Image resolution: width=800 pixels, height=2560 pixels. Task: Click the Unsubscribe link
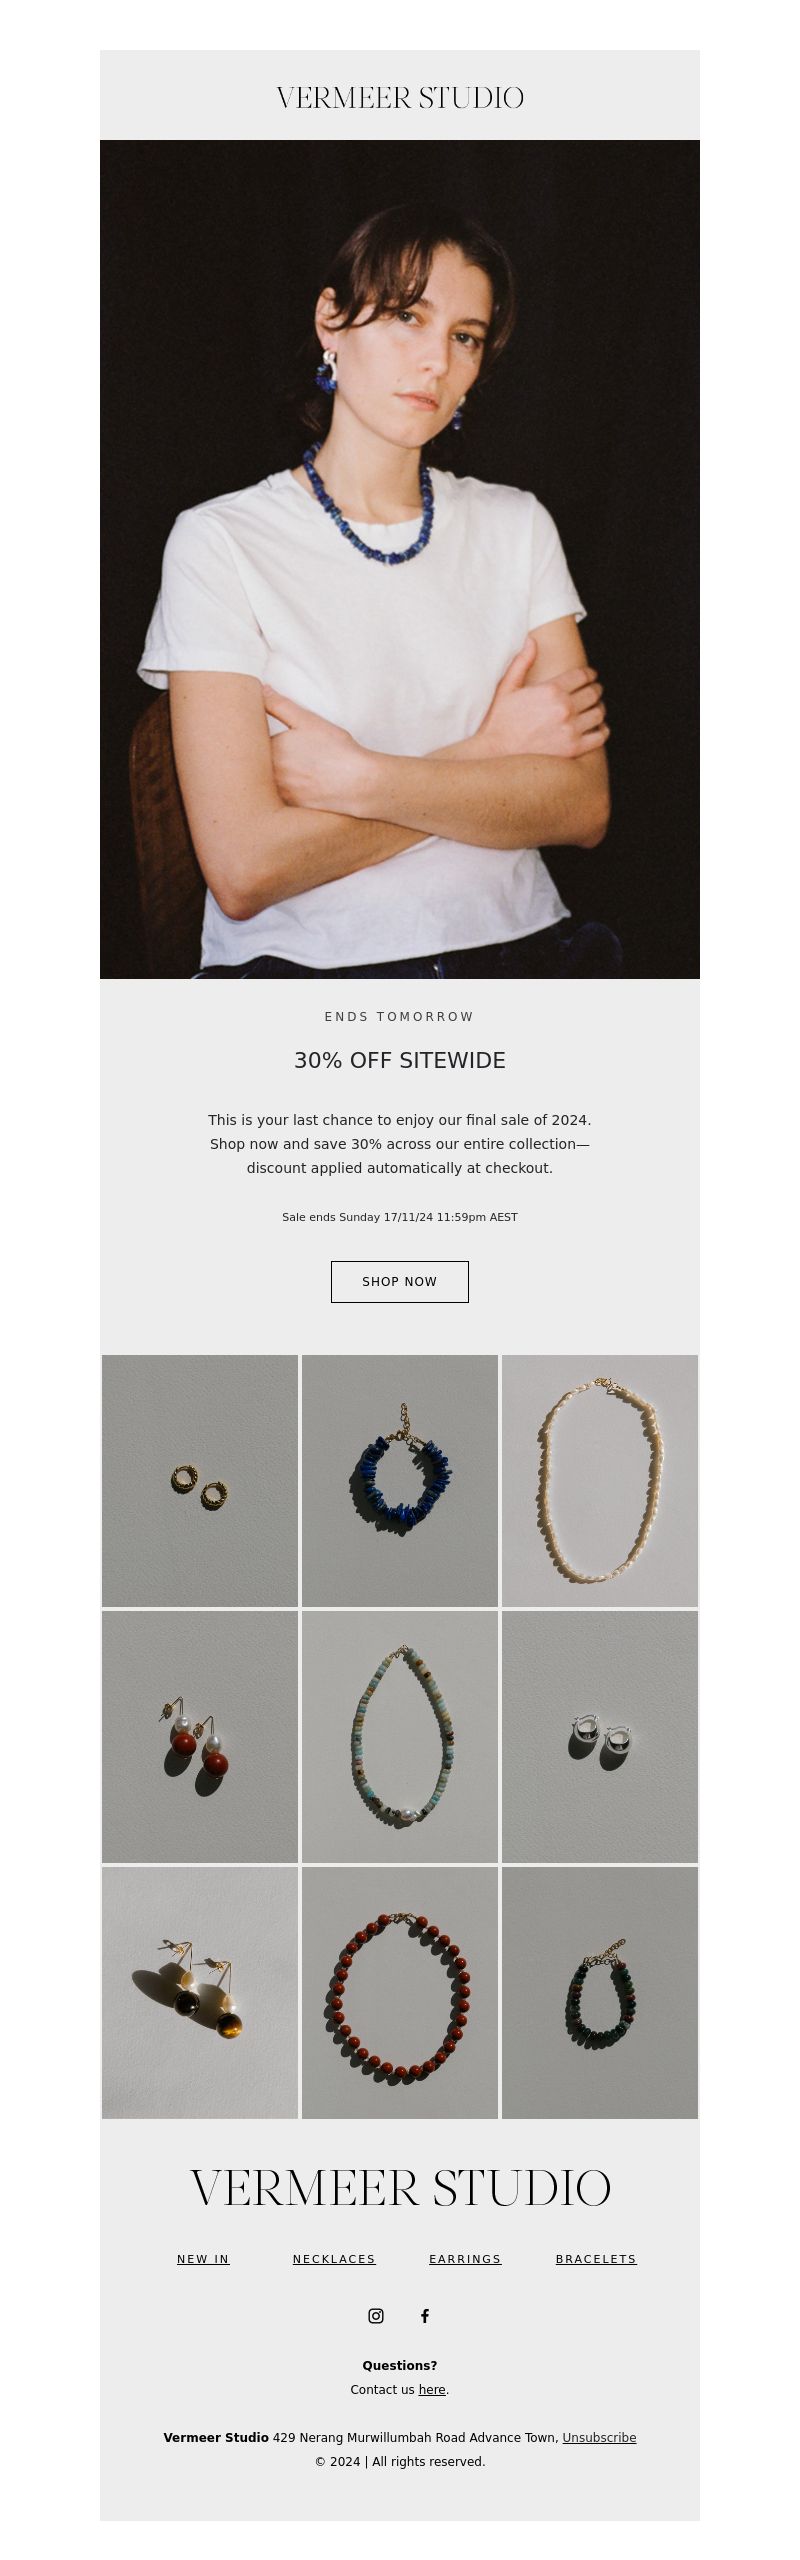[x=599, y=2437]
